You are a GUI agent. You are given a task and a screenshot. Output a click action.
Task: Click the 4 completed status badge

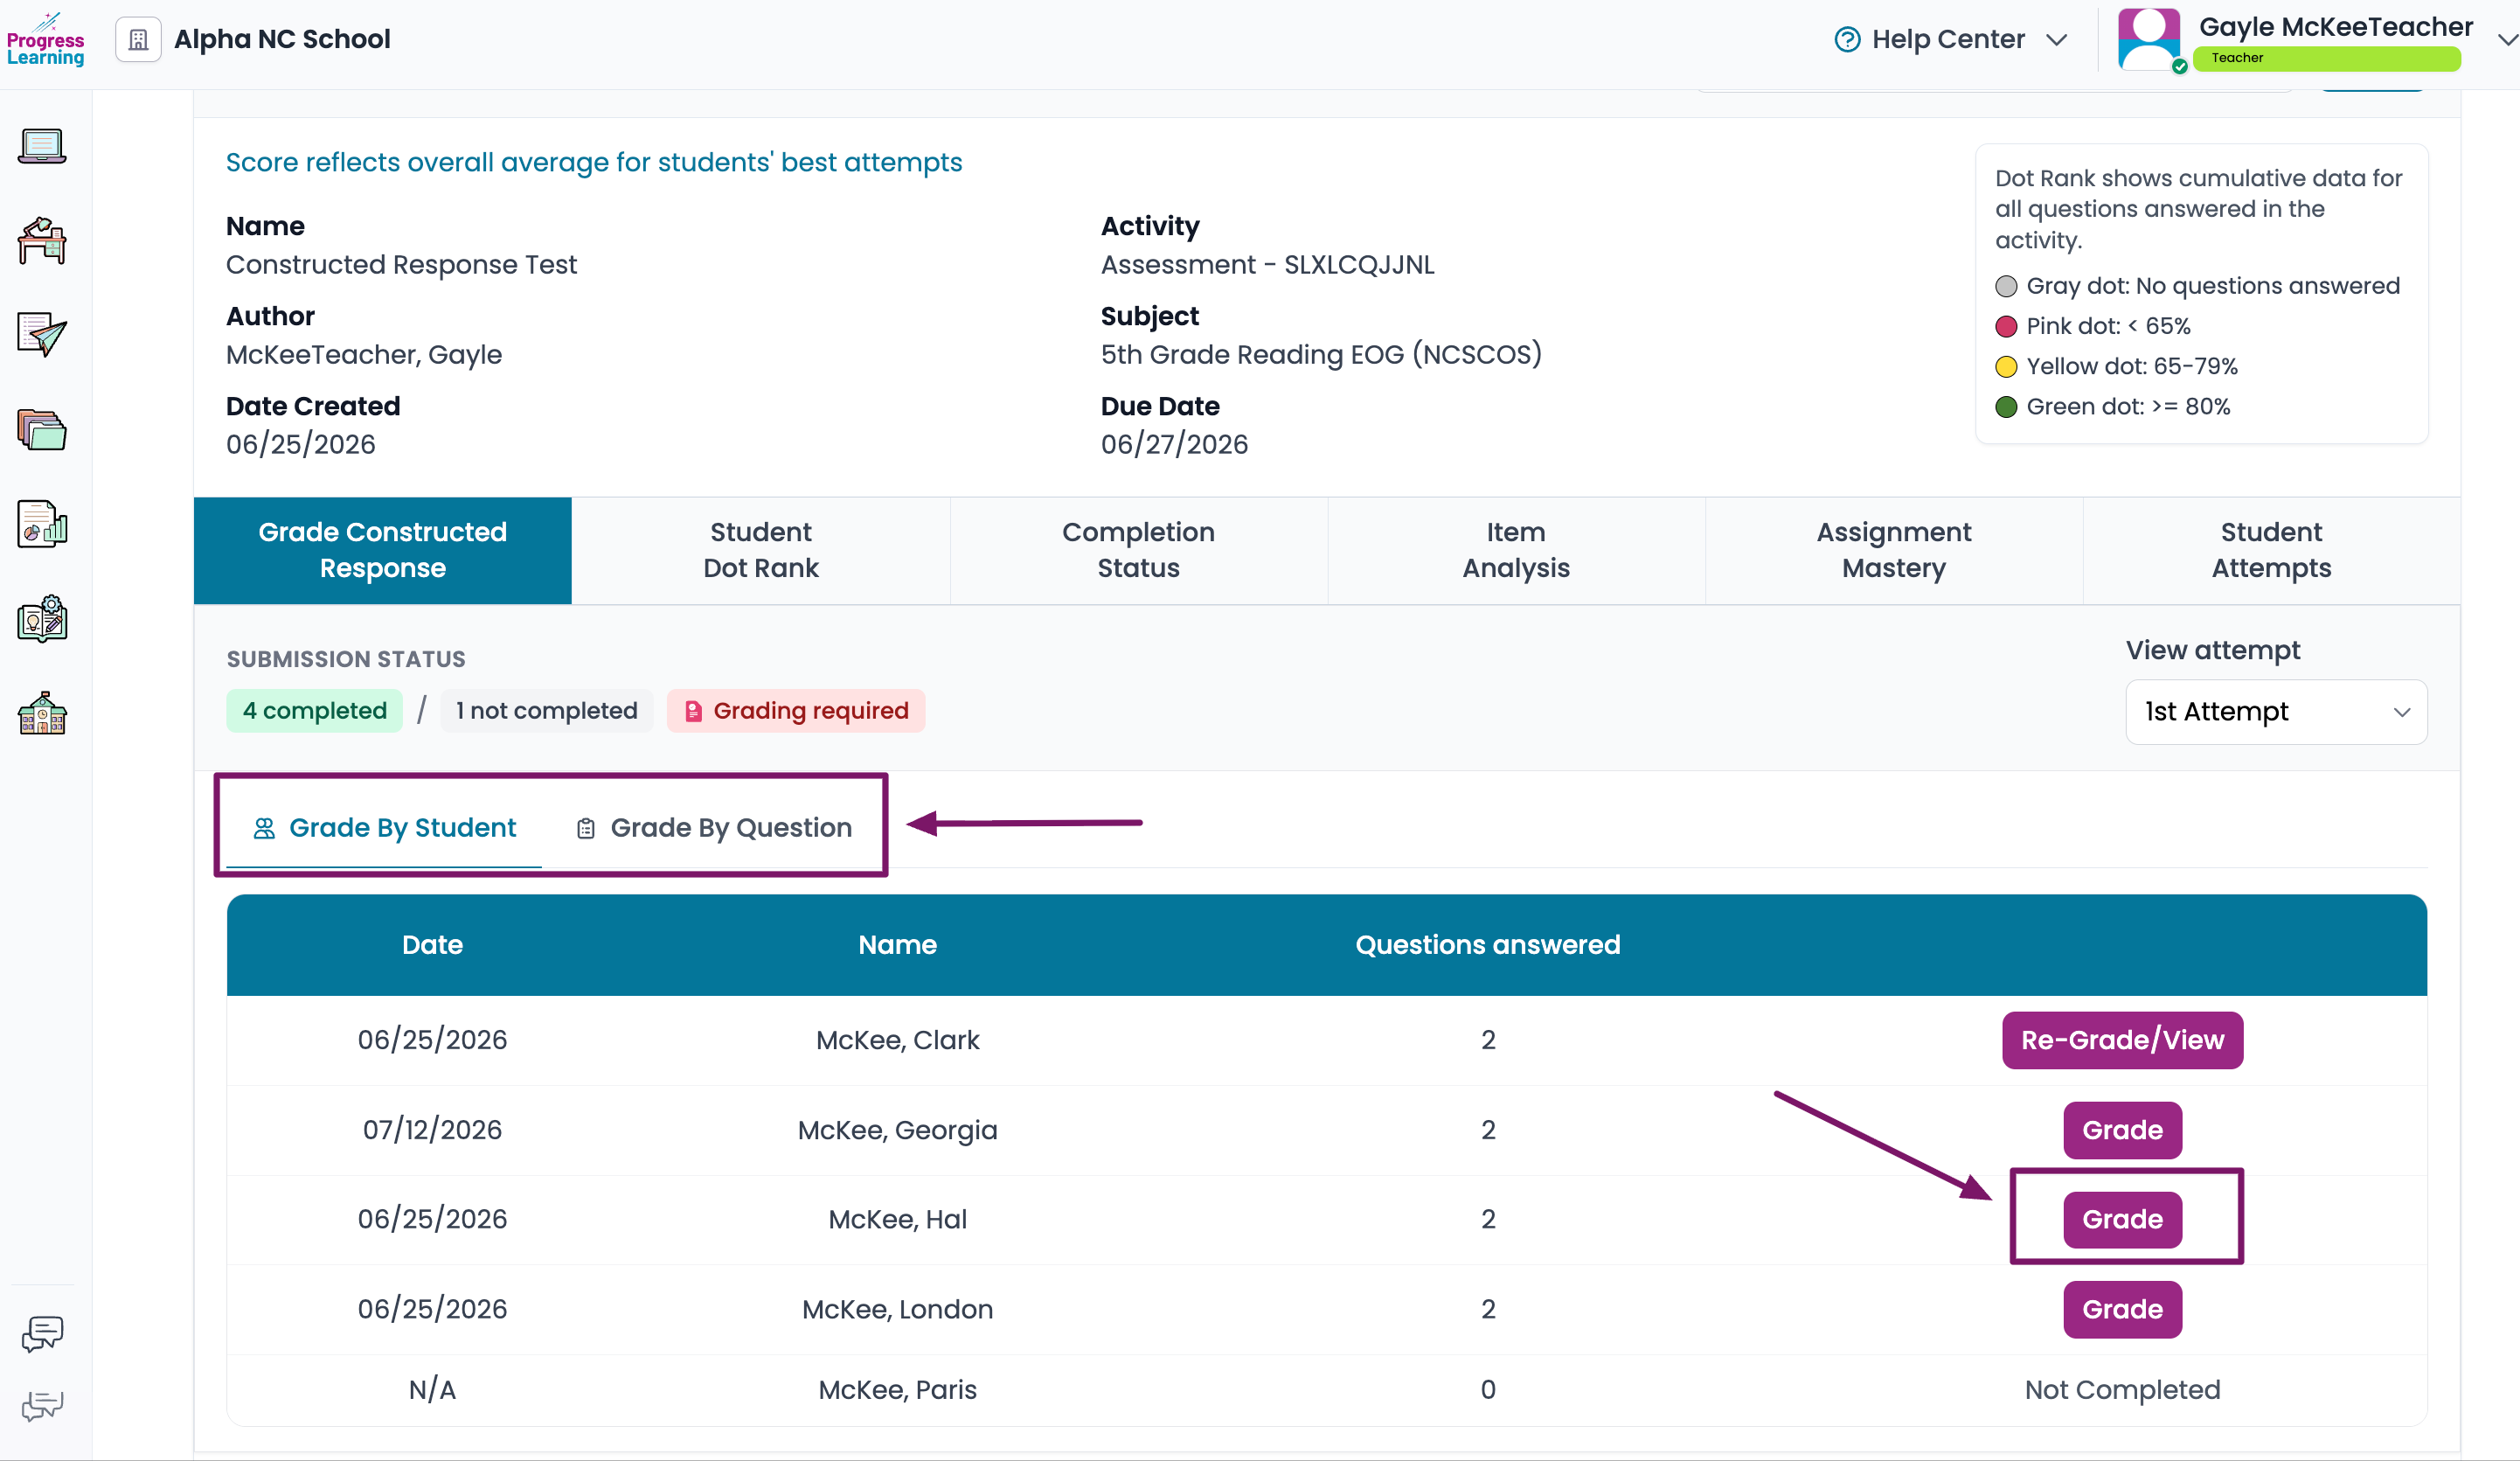pyautogui.click(x=315, y=711)
